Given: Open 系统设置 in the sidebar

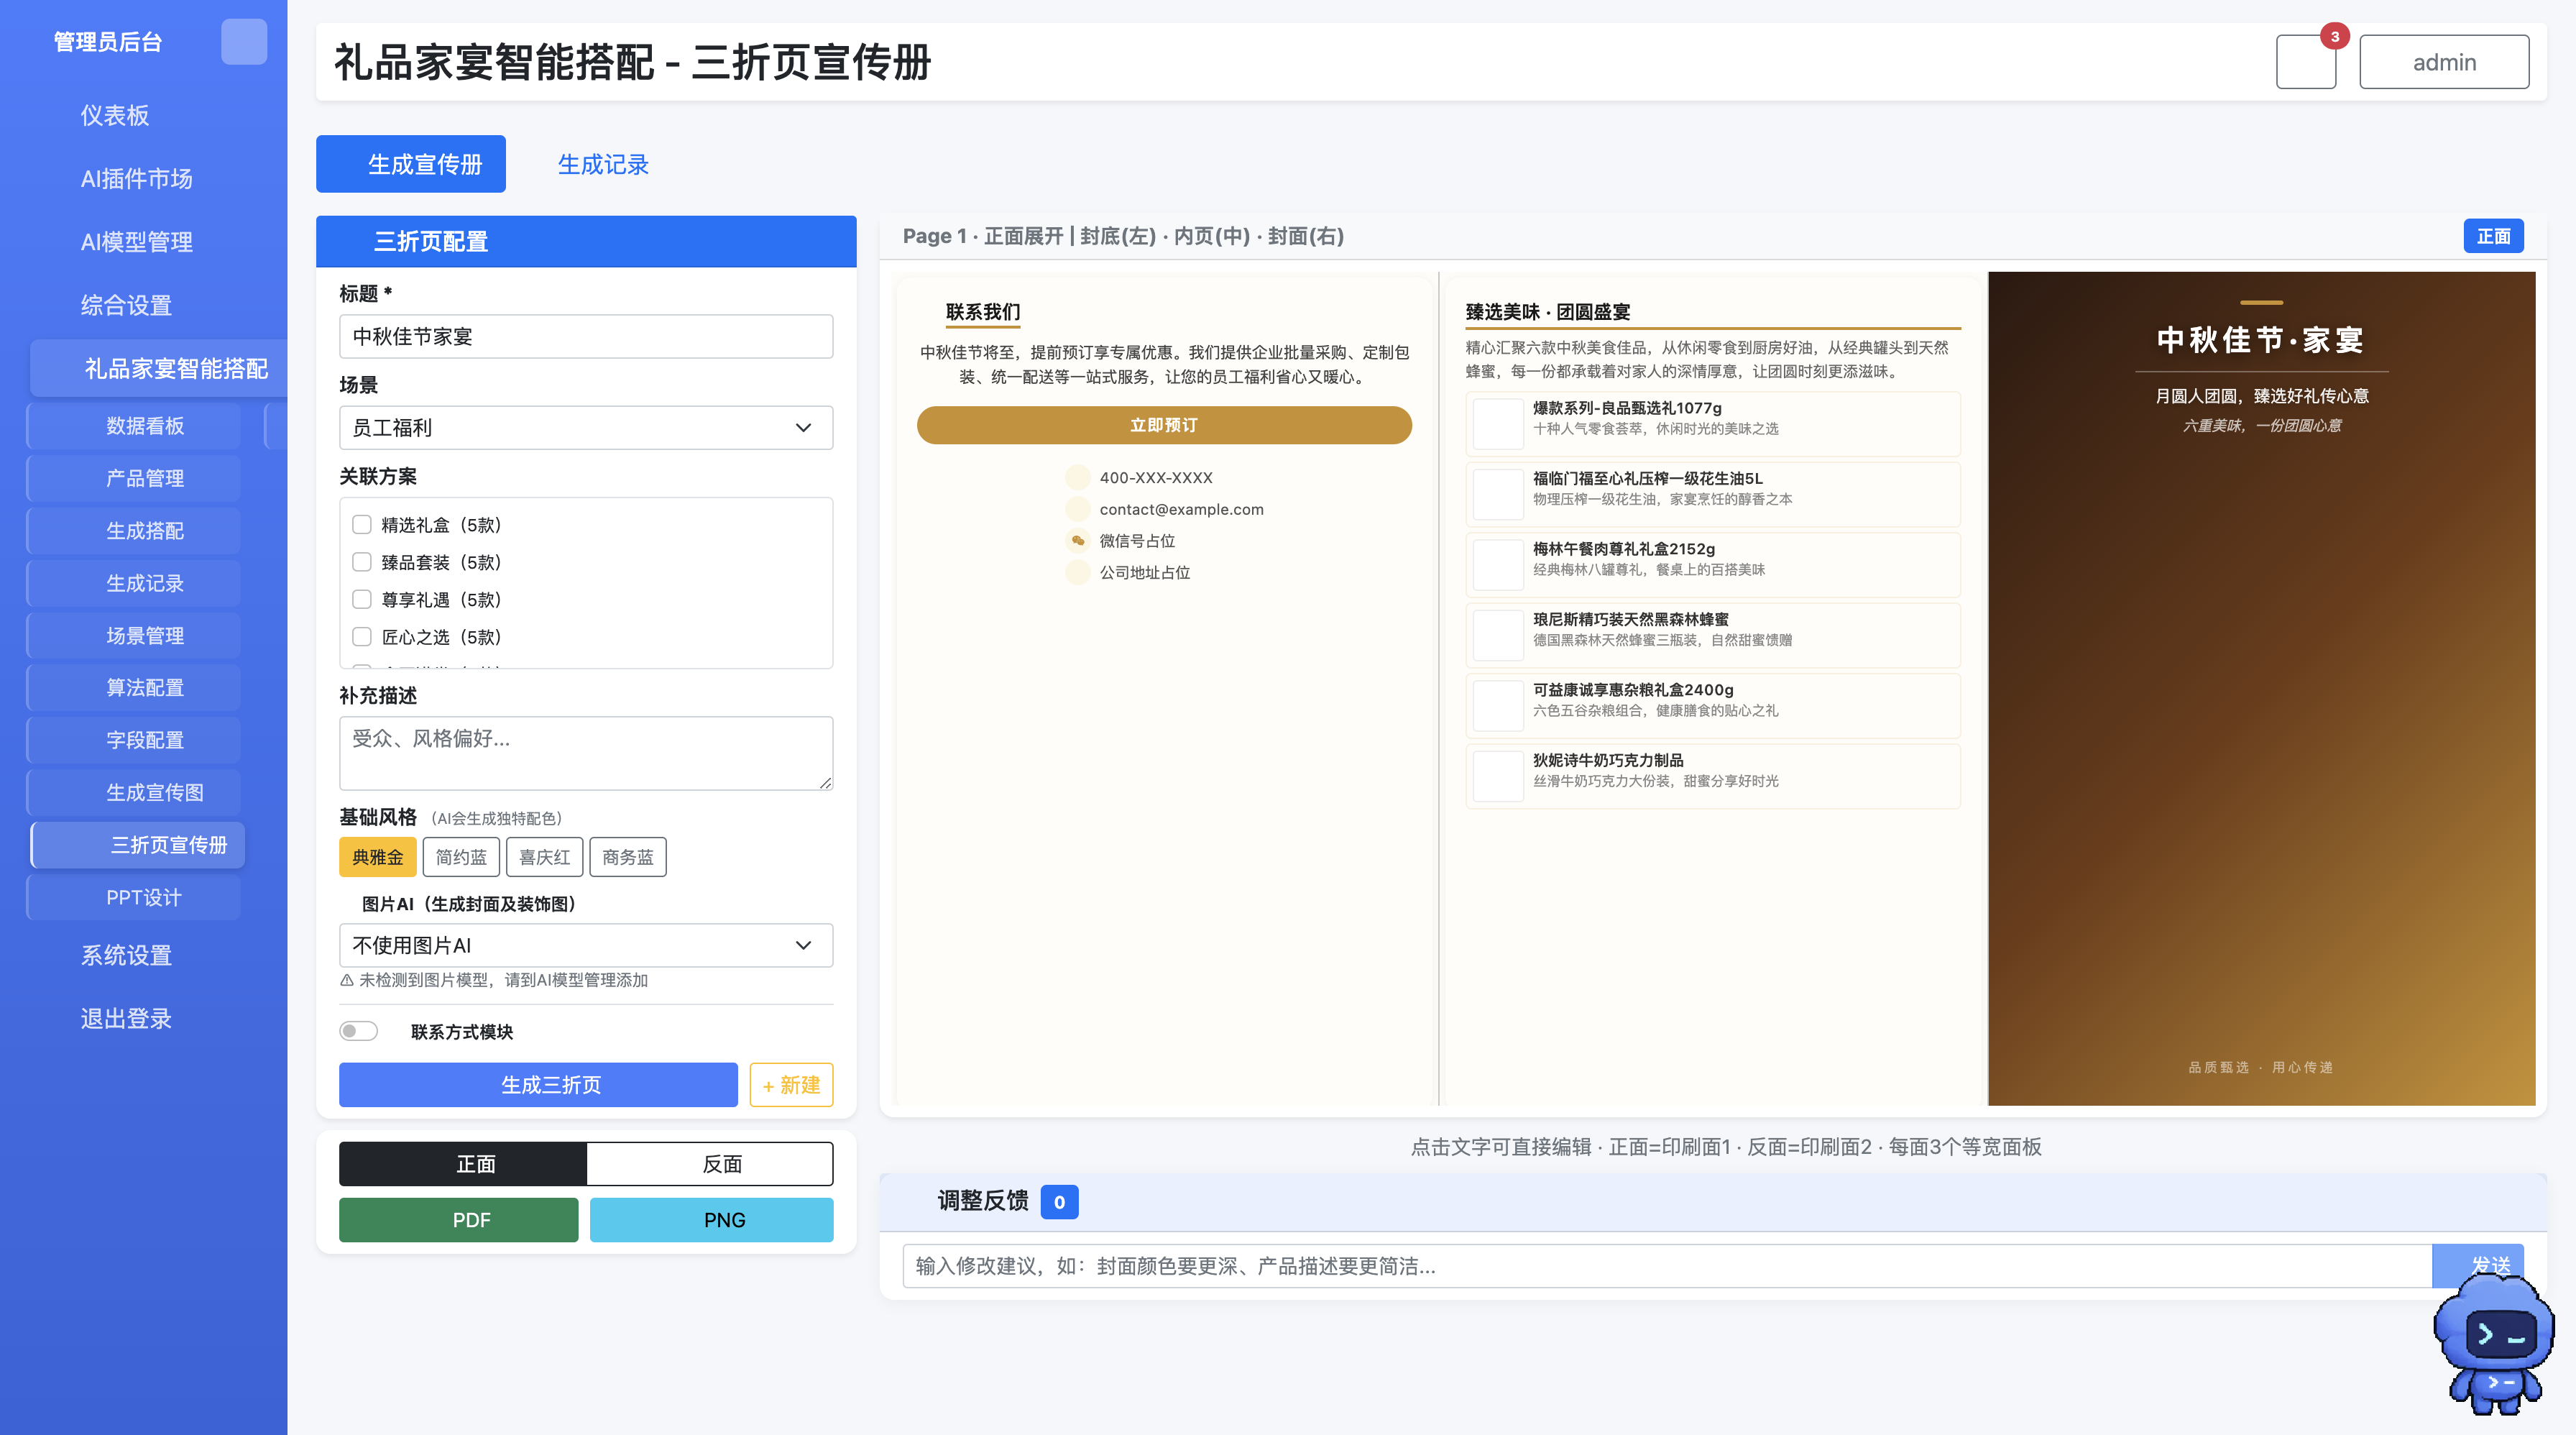Looking at the screenshot, I should coord(126,956).
